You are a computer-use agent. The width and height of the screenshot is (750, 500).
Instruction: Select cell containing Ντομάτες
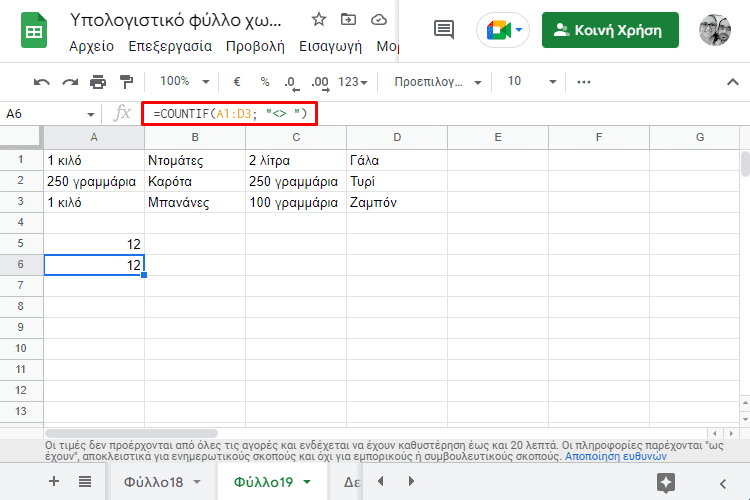[x=195, y=160]
